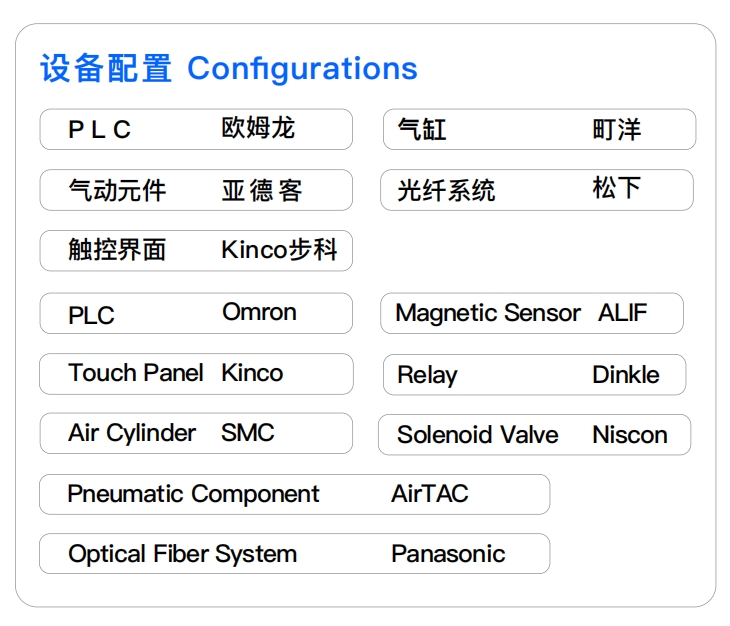This screenshot has height=626, width=730.
Task: Select the Panasonic brand name
Action: 448,554
